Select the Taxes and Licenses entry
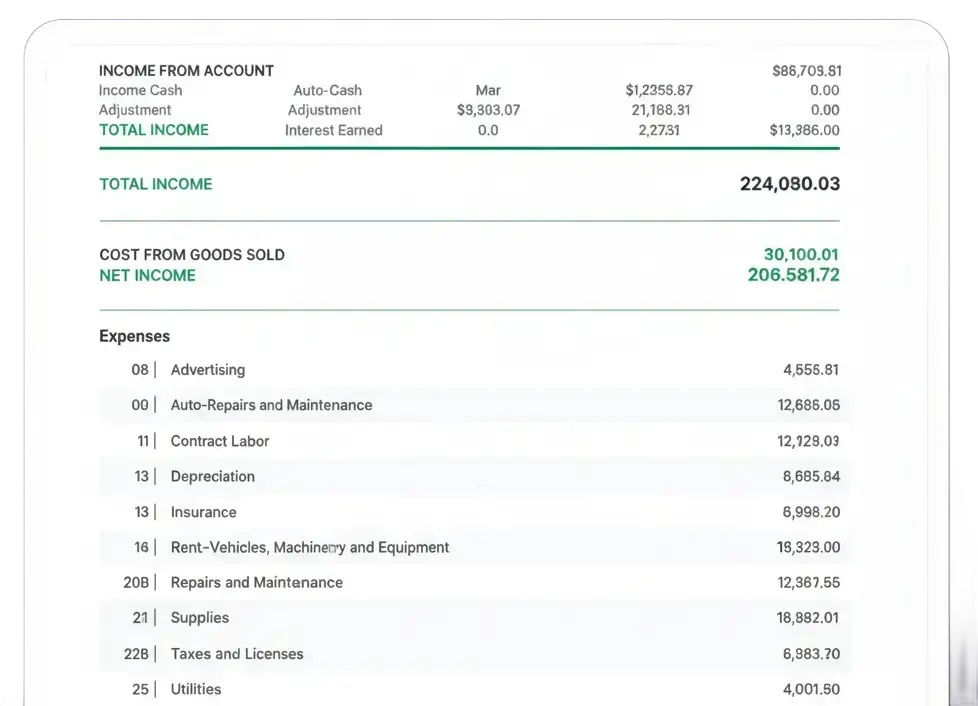The image size is (978, 706). [x=237, y=654]
